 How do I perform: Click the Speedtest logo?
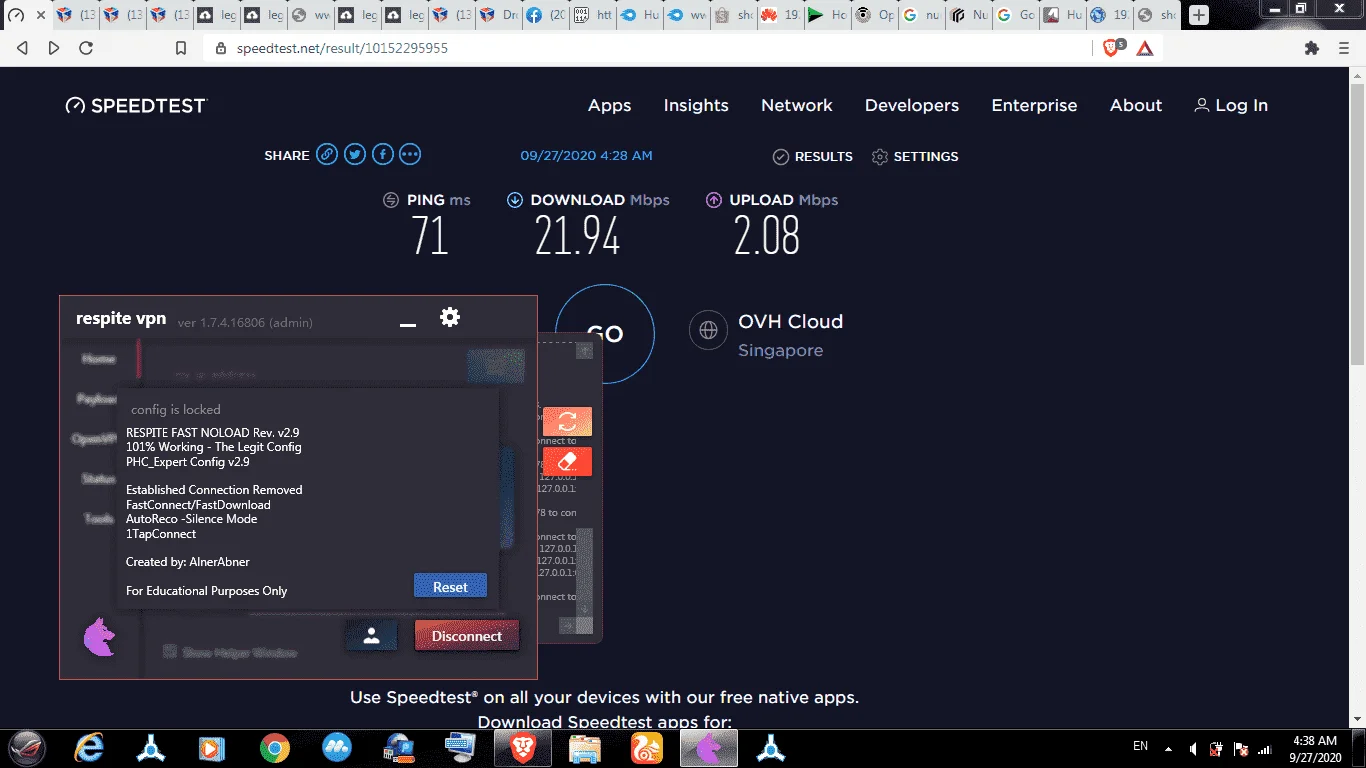point(135,105)
